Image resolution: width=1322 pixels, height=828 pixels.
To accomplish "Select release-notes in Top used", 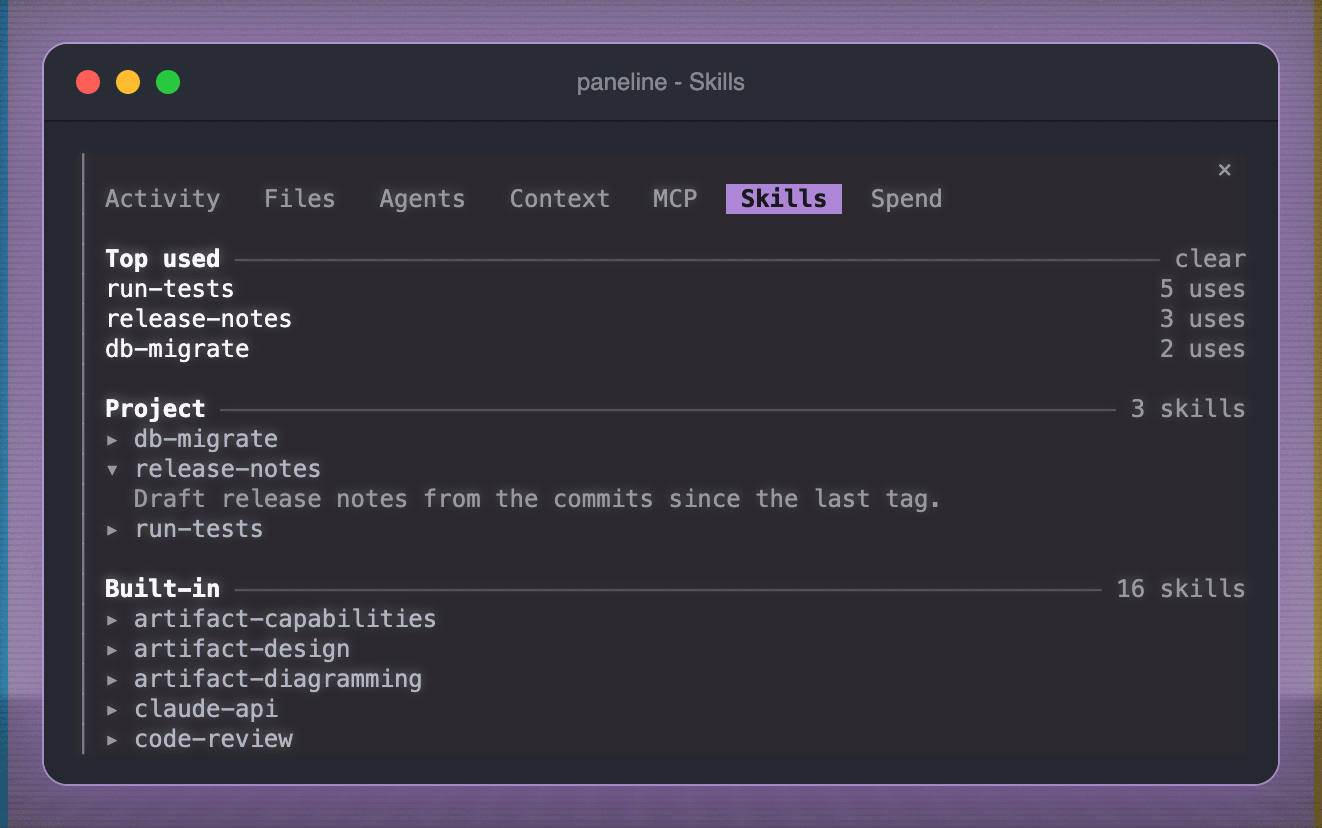I will tap(675, 319).
